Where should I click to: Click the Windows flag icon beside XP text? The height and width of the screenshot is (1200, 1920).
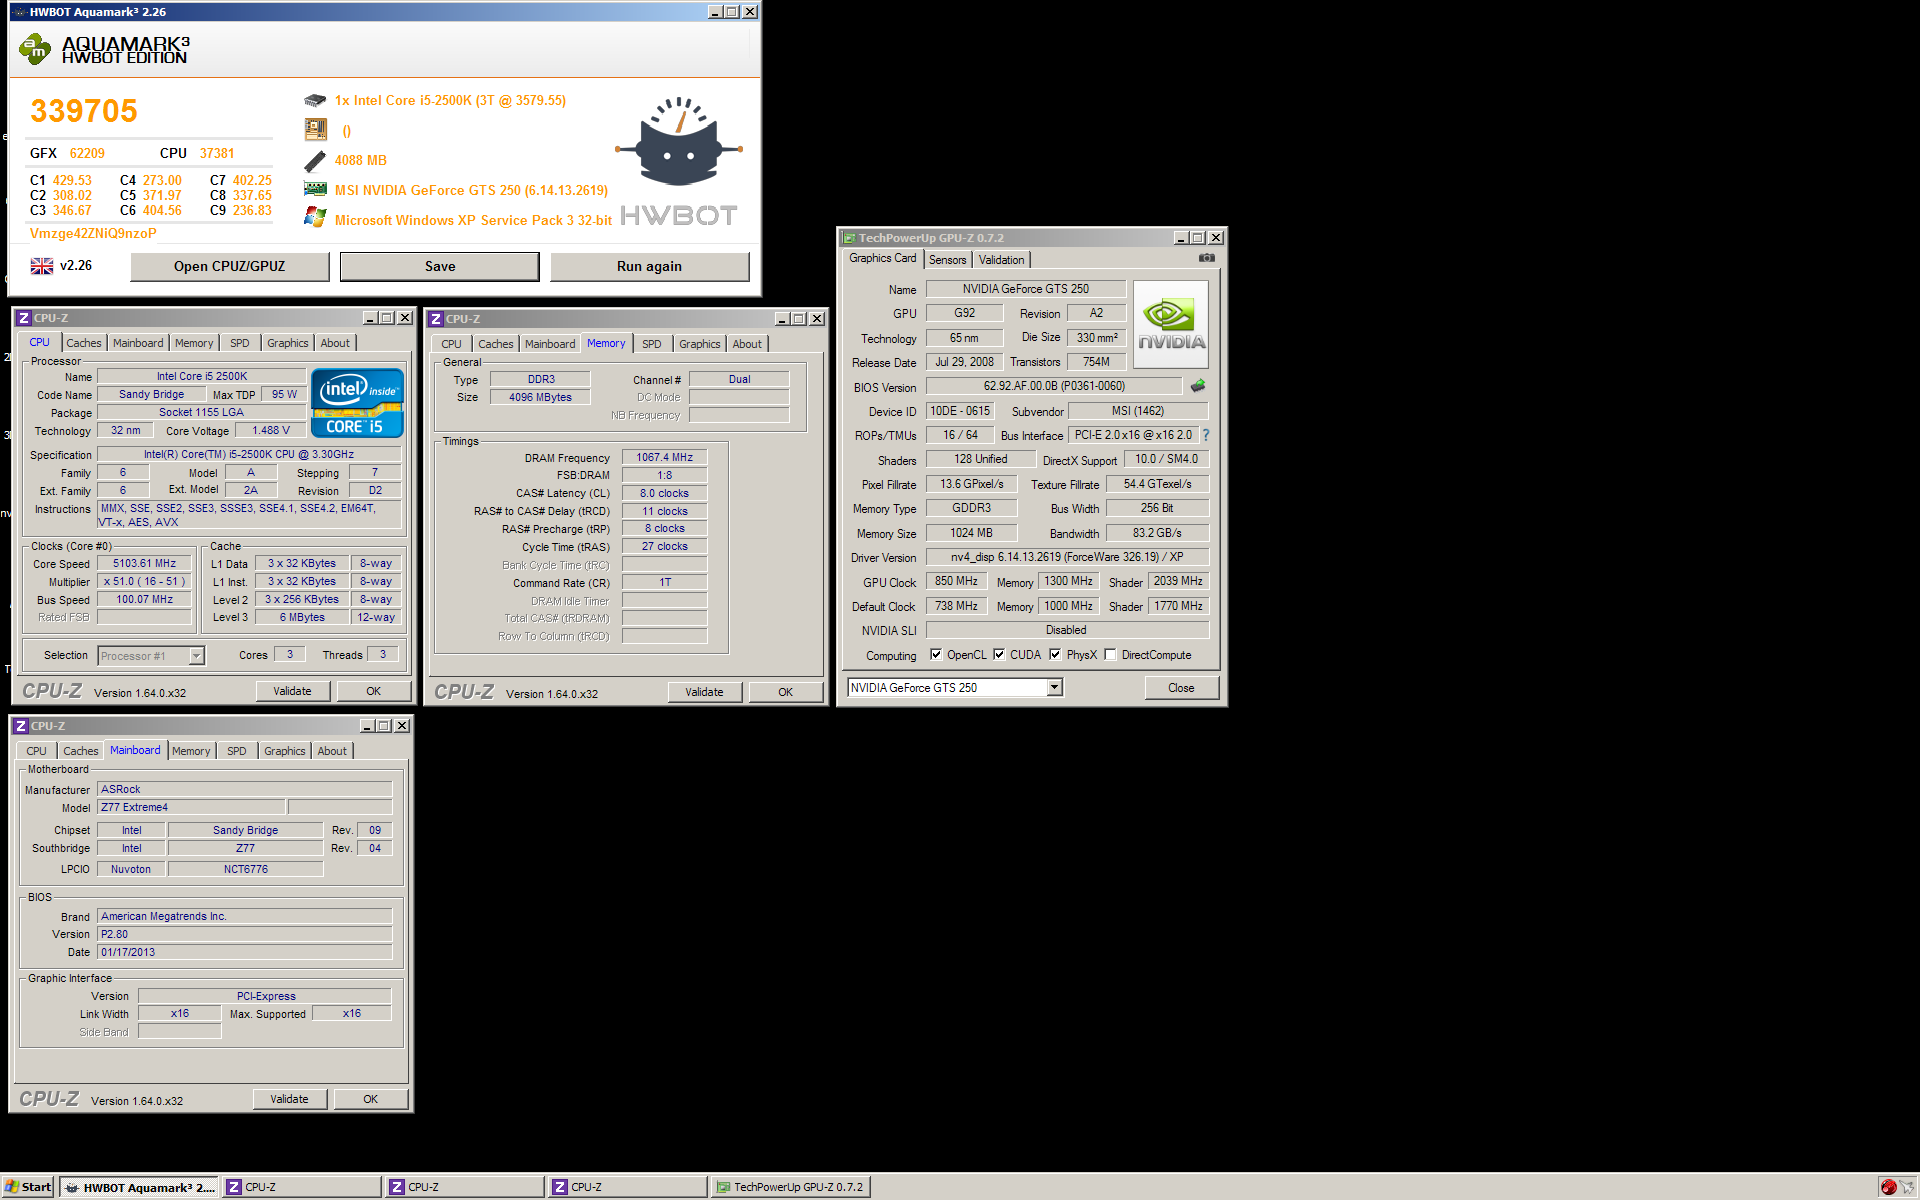tap(315, 218)
